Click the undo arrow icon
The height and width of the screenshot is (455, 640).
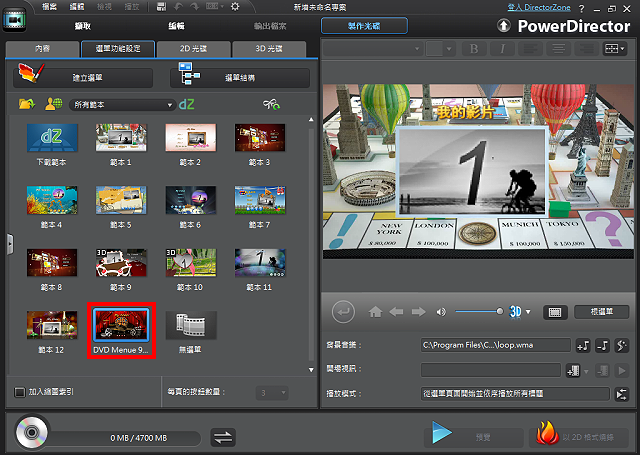point(178,7)
